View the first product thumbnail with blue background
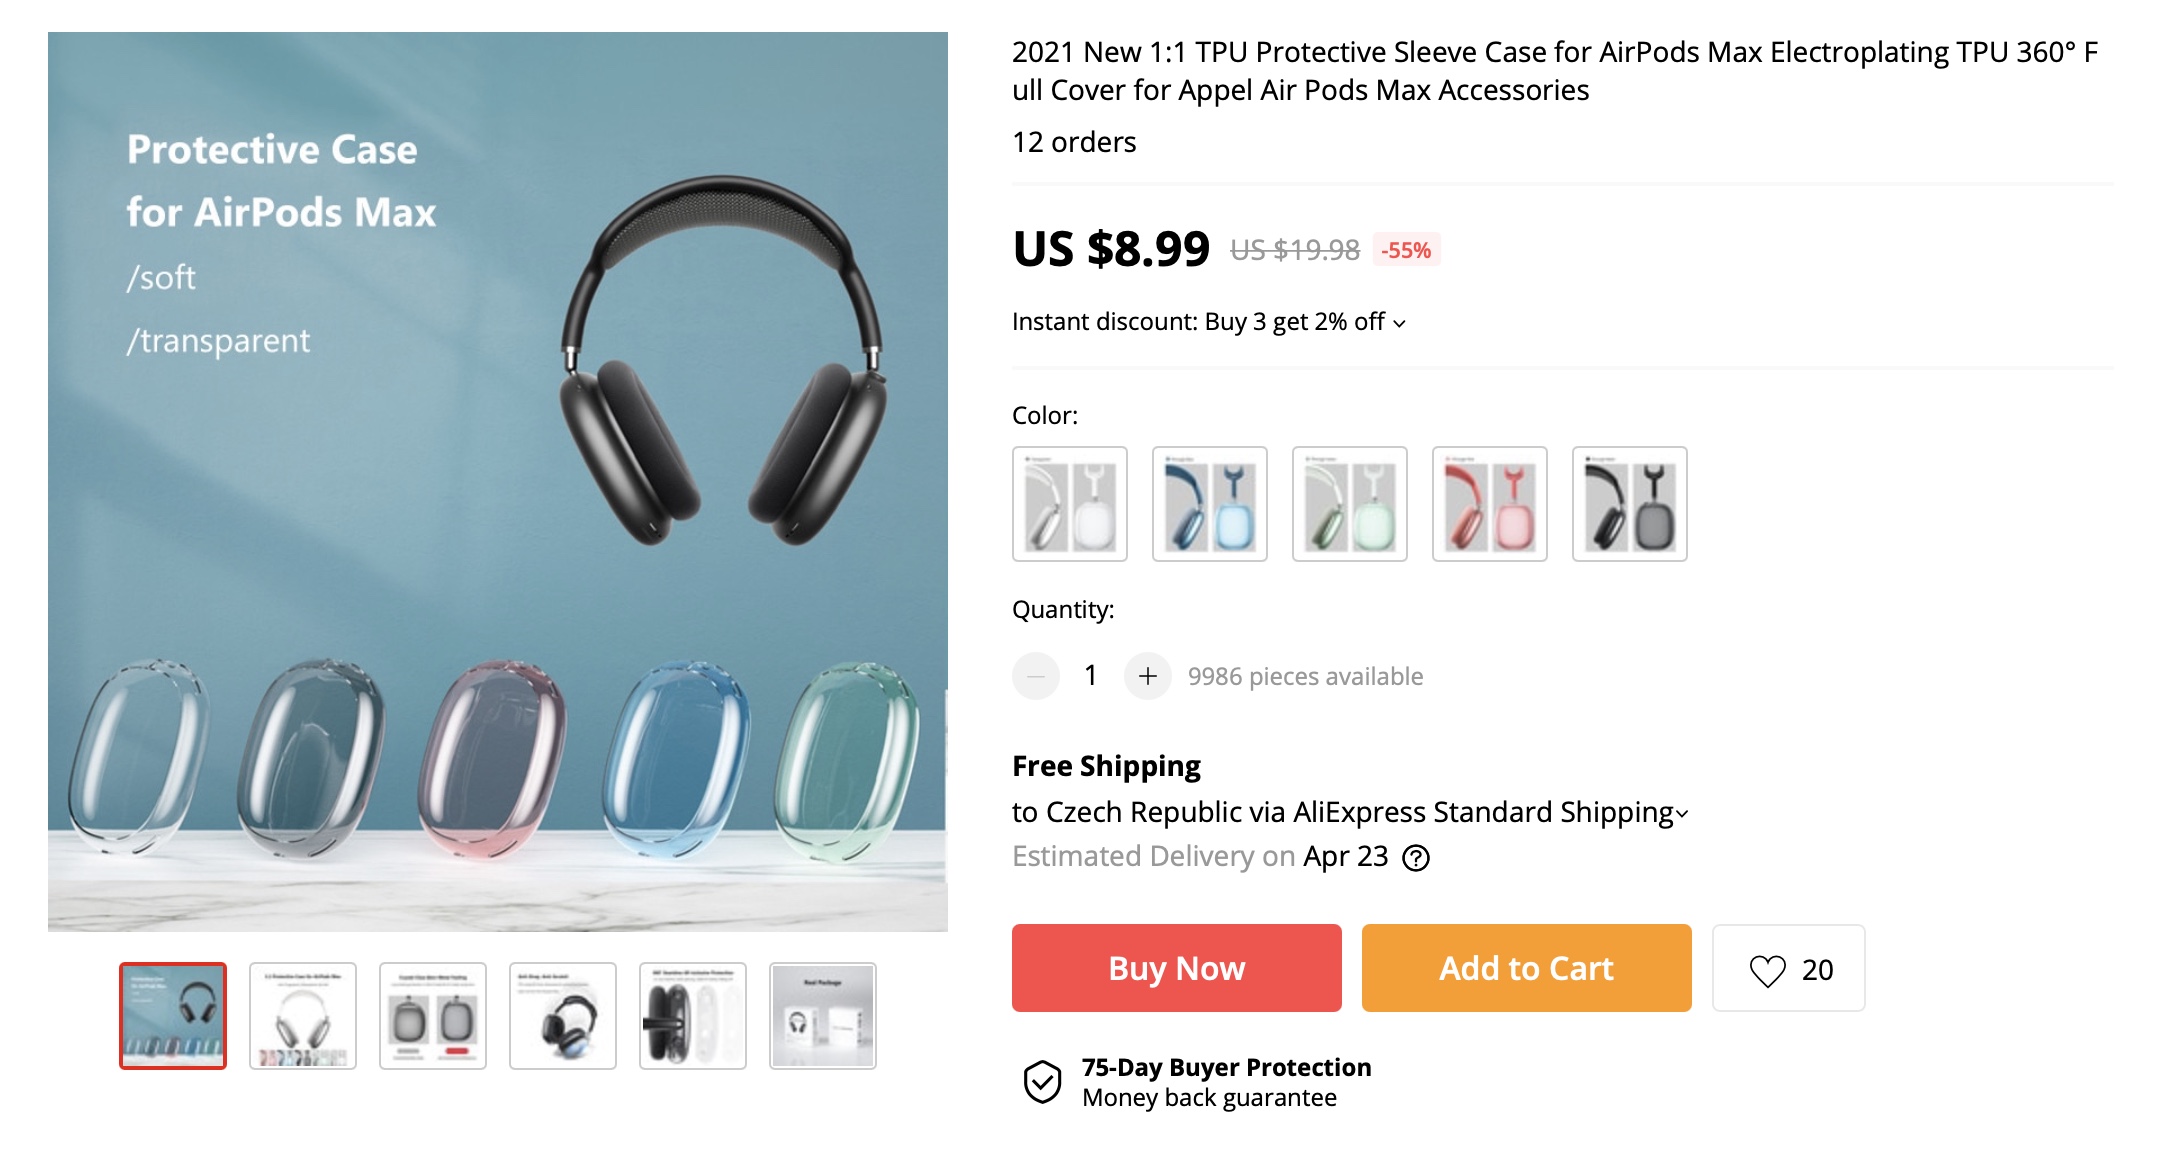2166x1162 pixels. click(x=173, y=1016)
